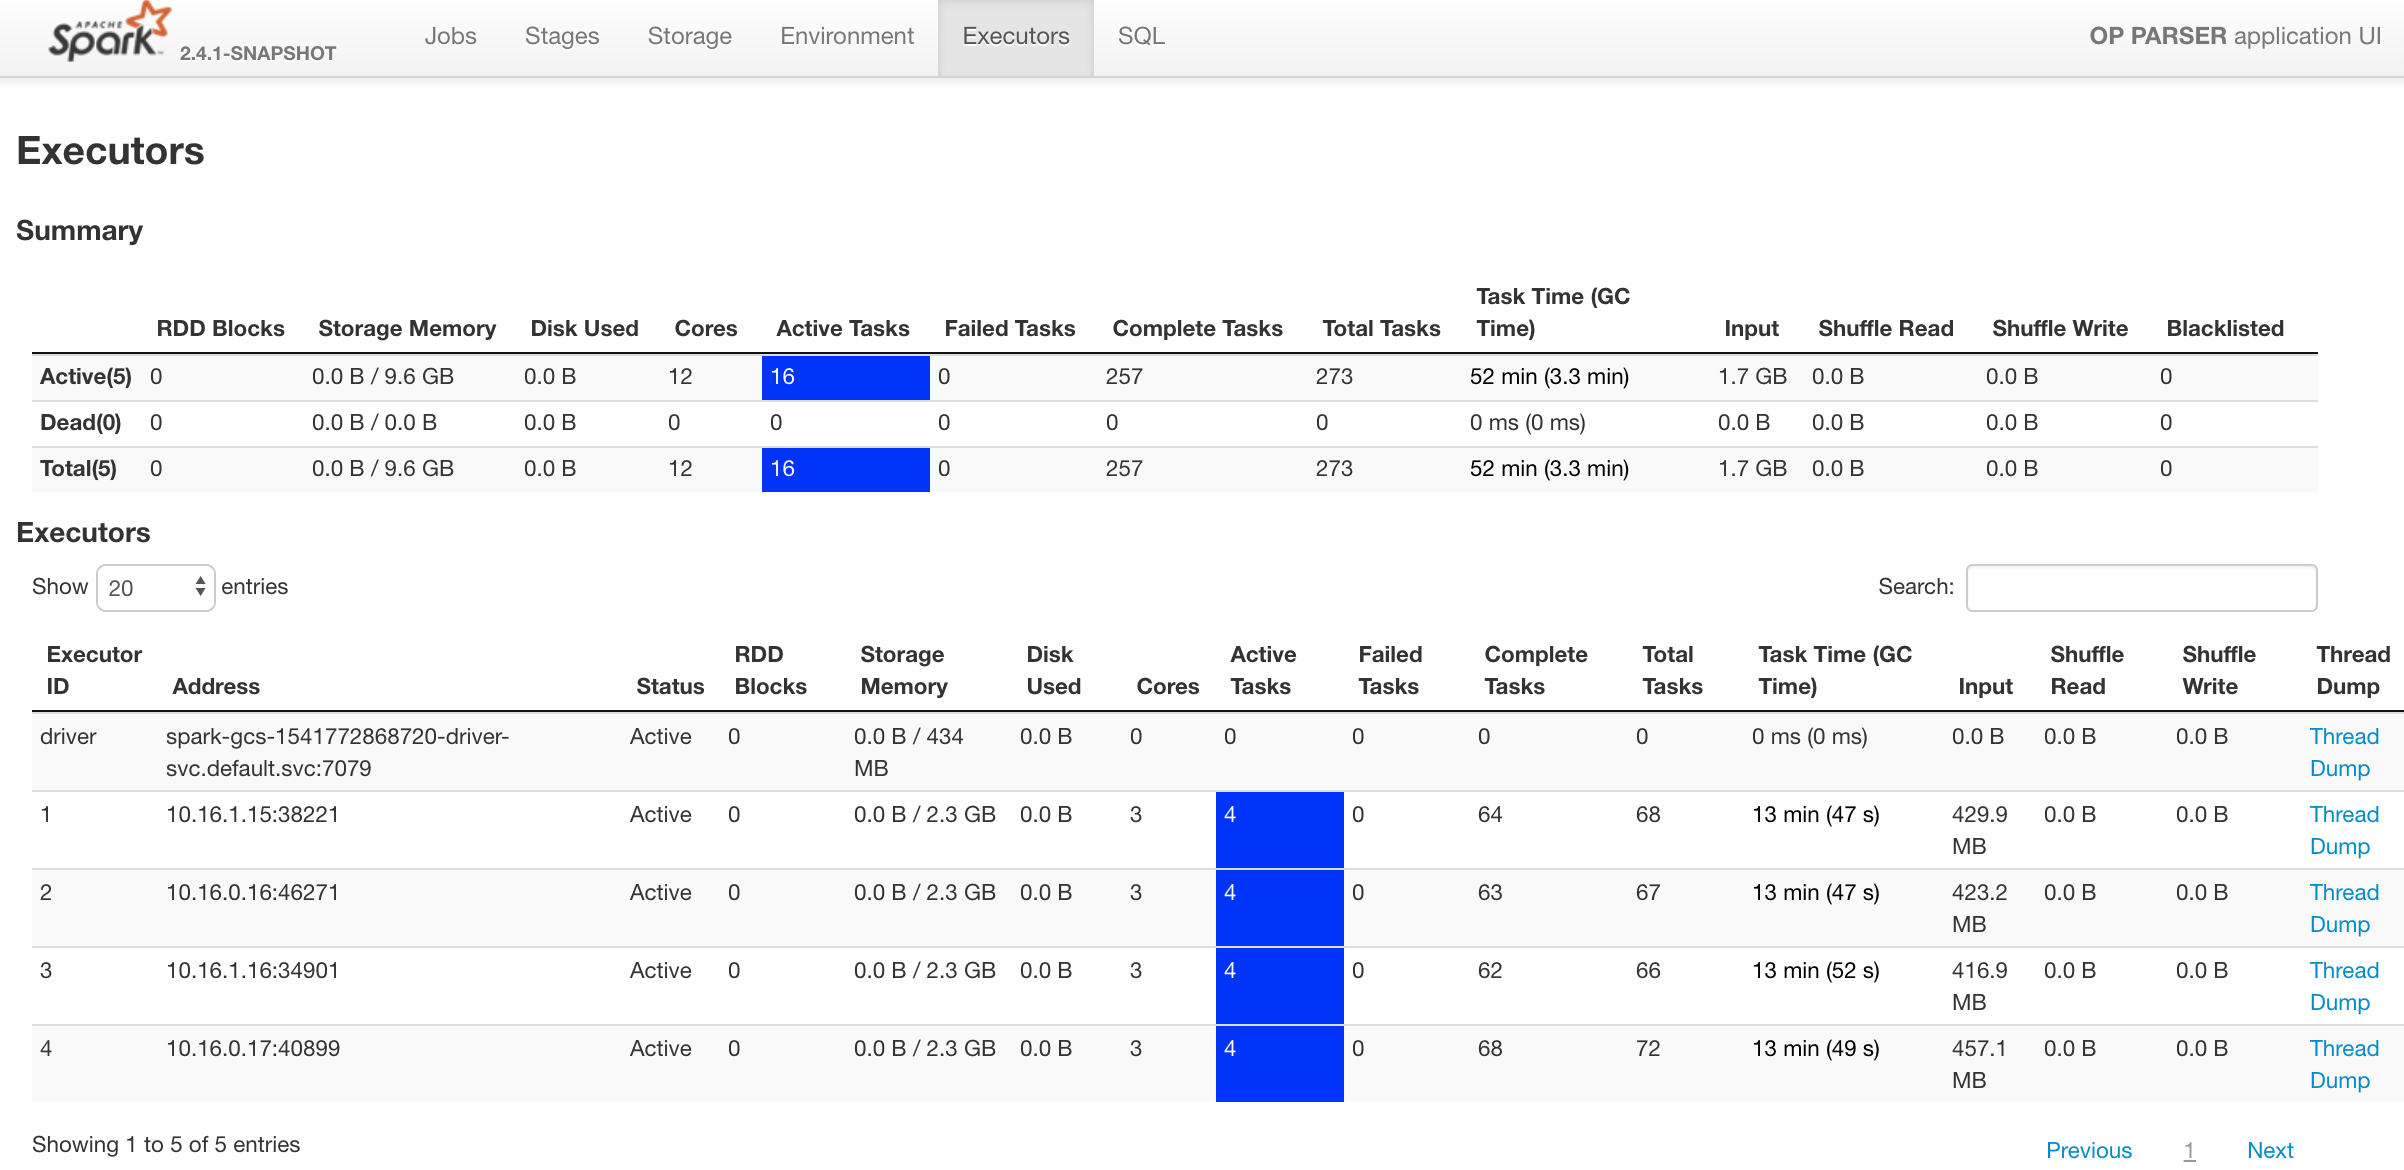Viewport: 2404px width, 1170px height.
Task: Open Thread Dump for executor 2
Action: tap(2344, 908)
